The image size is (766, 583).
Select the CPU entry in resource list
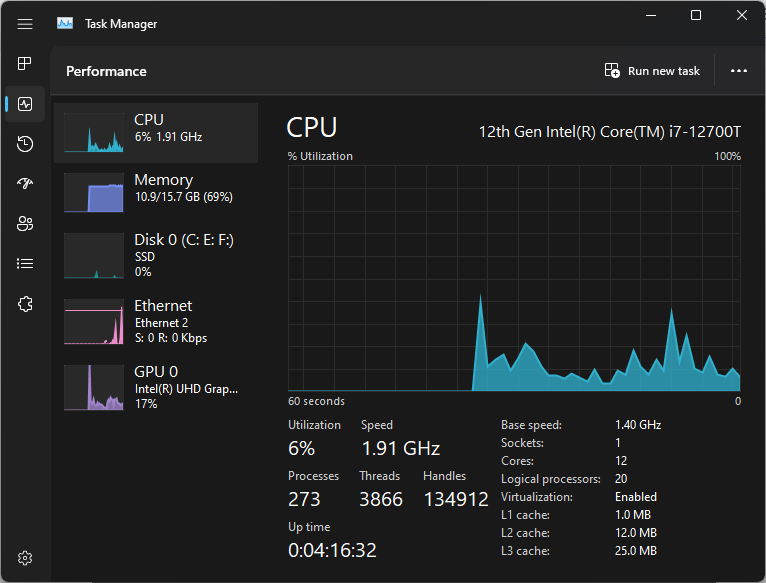pyautogui.click(x=156, y=133)
